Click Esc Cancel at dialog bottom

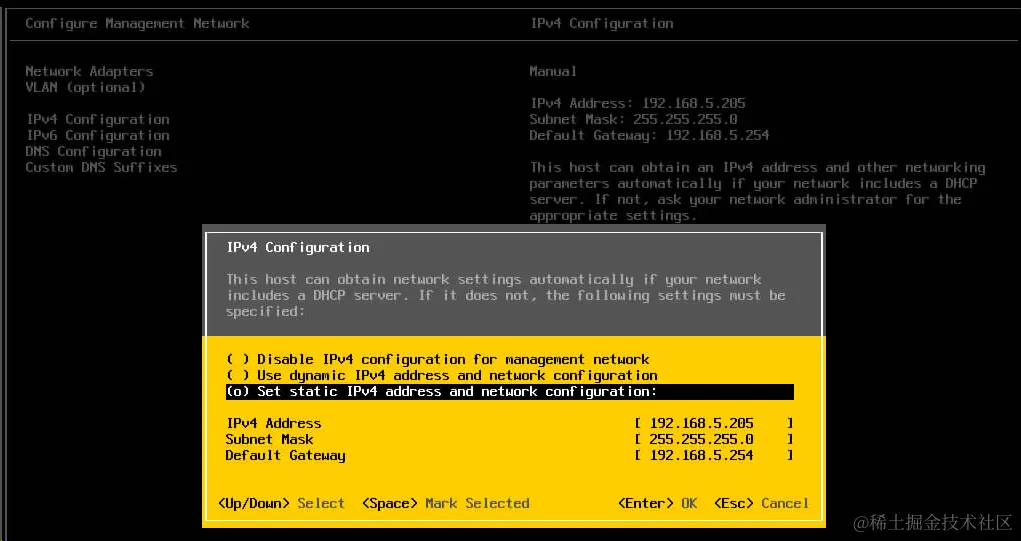click(761, 503)
